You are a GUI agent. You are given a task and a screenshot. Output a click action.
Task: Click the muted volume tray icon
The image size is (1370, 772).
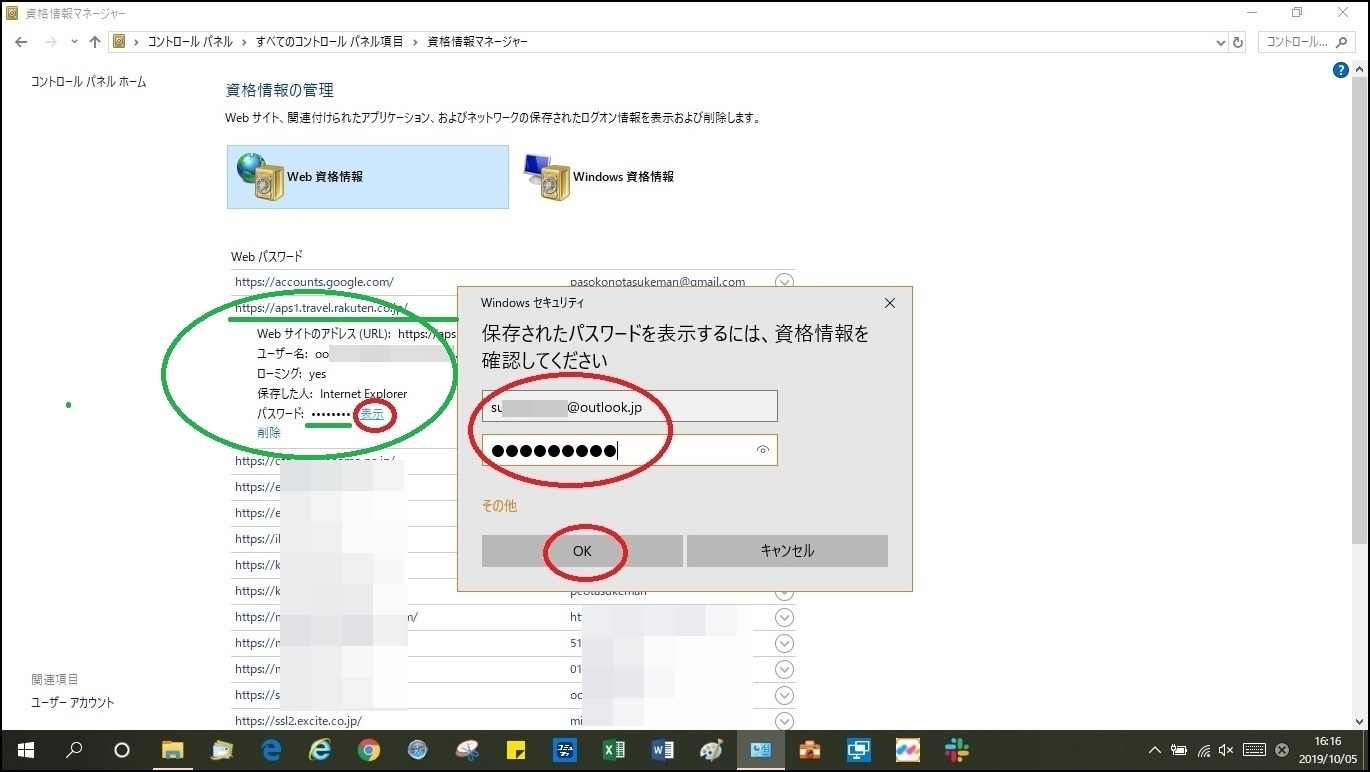click(x=1227, y=750)
